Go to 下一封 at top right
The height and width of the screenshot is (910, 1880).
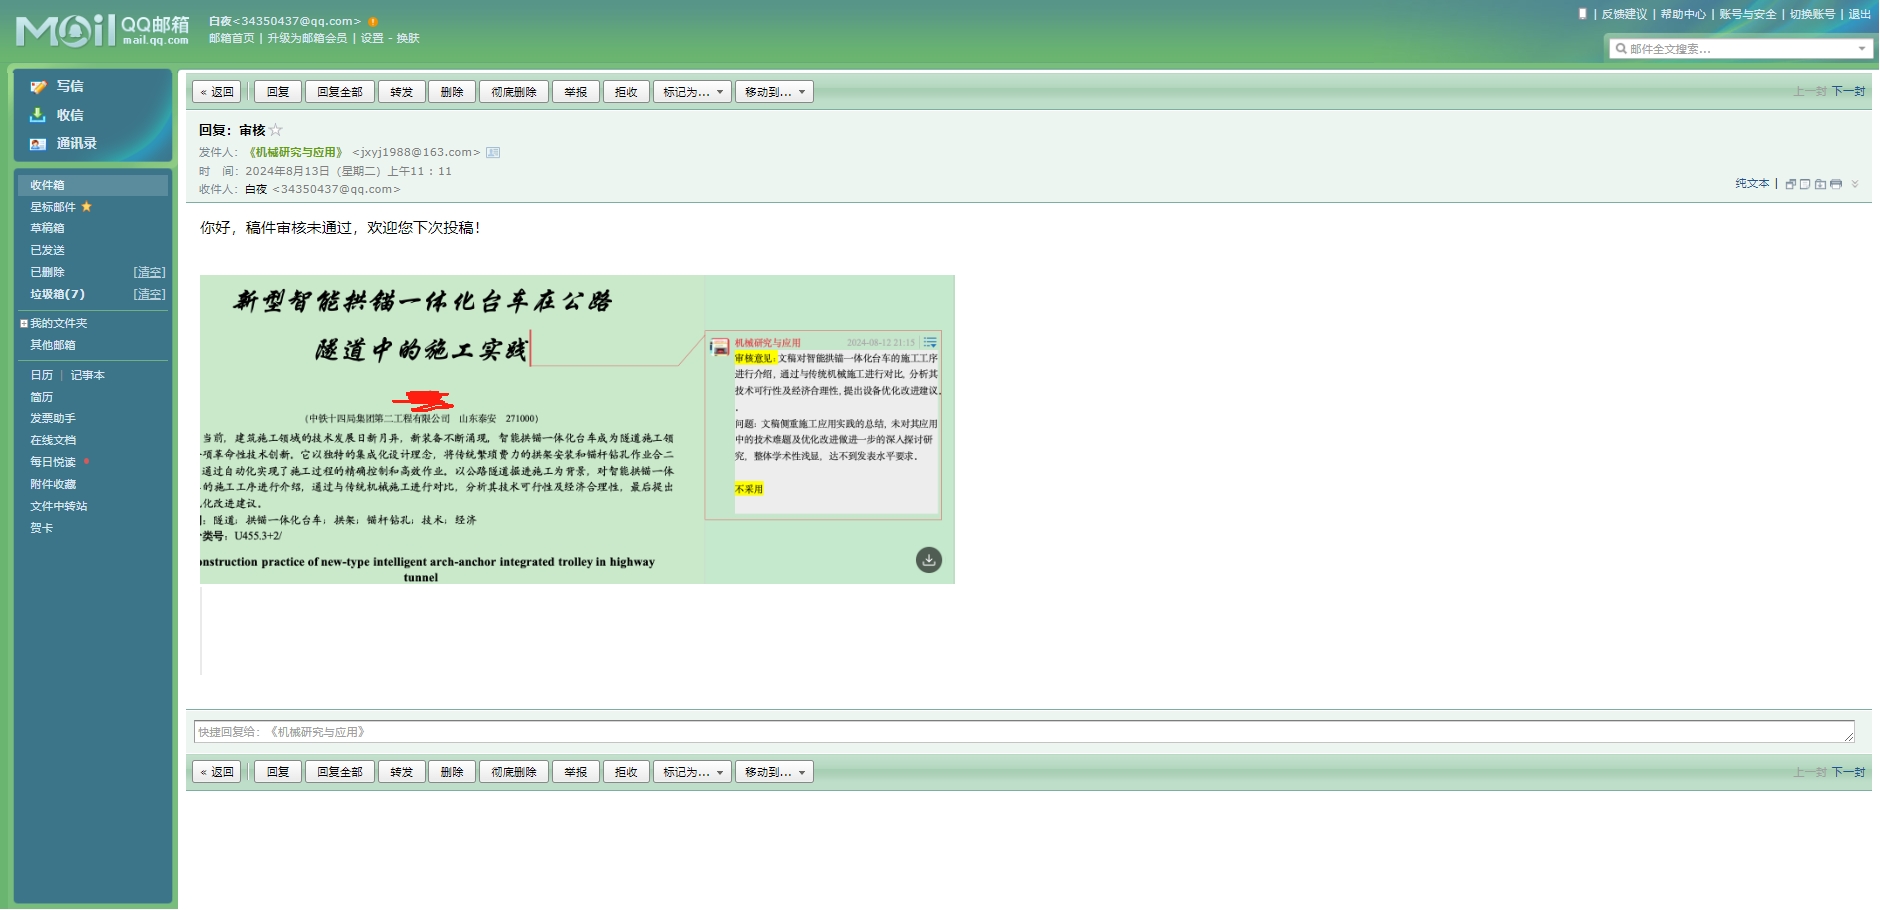1848,91
